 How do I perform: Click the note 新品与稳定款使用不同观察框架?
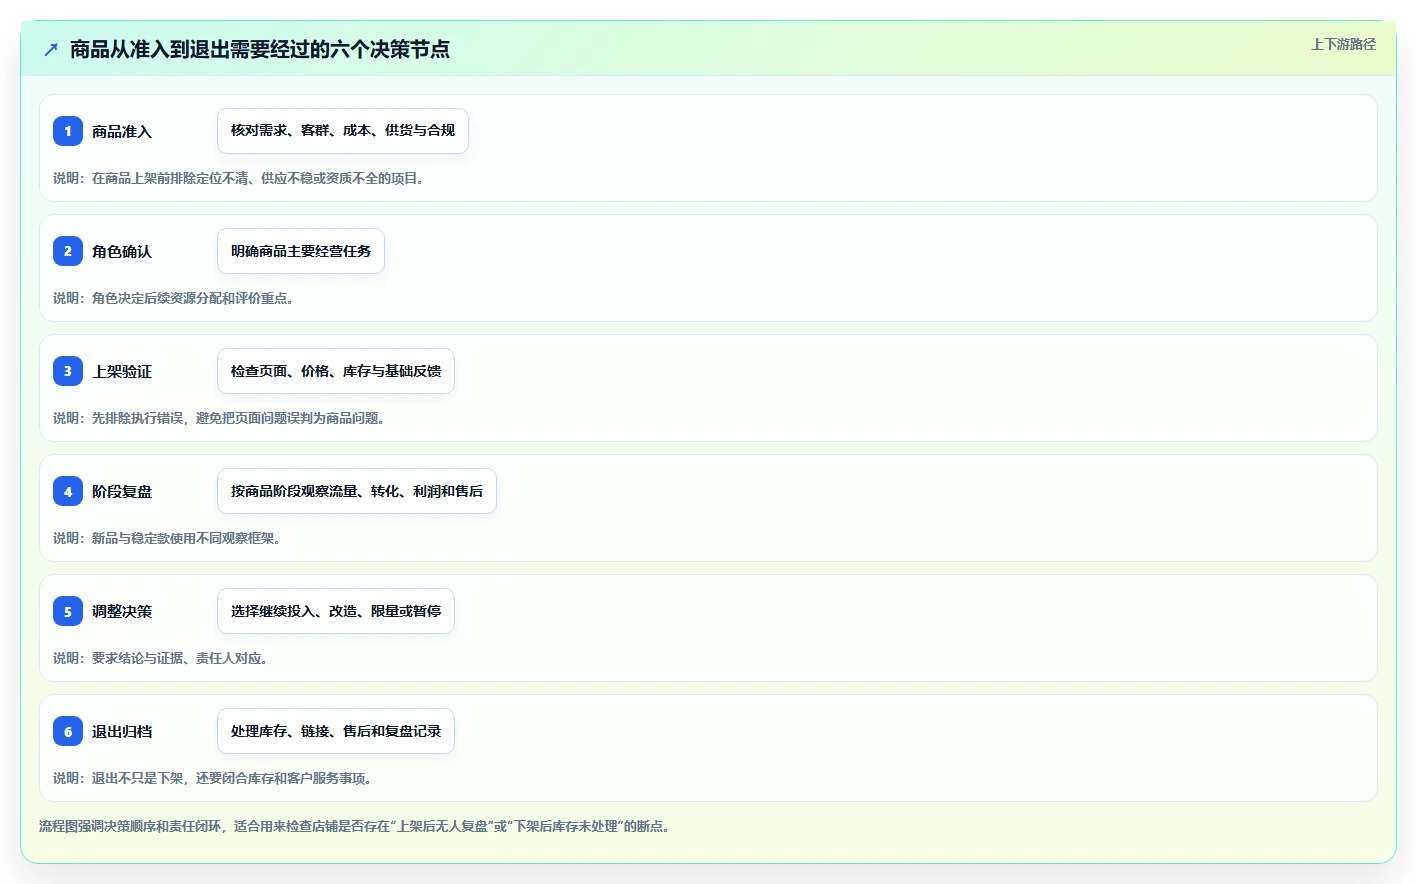[168, 538]
